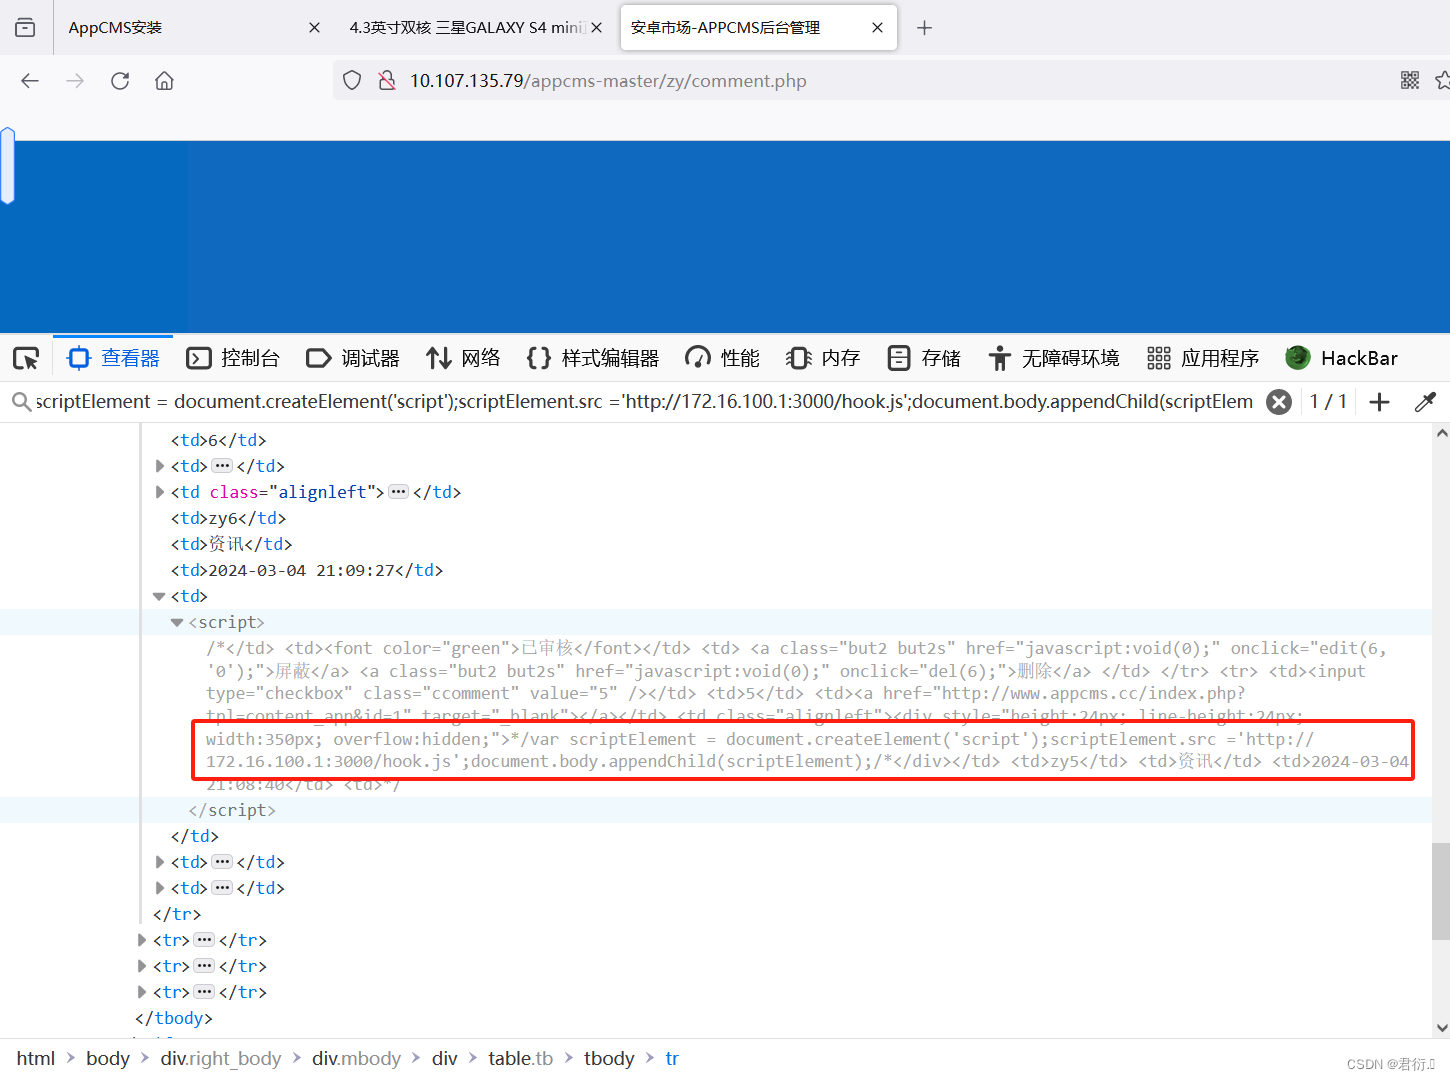This screenshot has width=1450, height=1080.
Task: Expand the first collapsed tr node
Action: (142, 940)
